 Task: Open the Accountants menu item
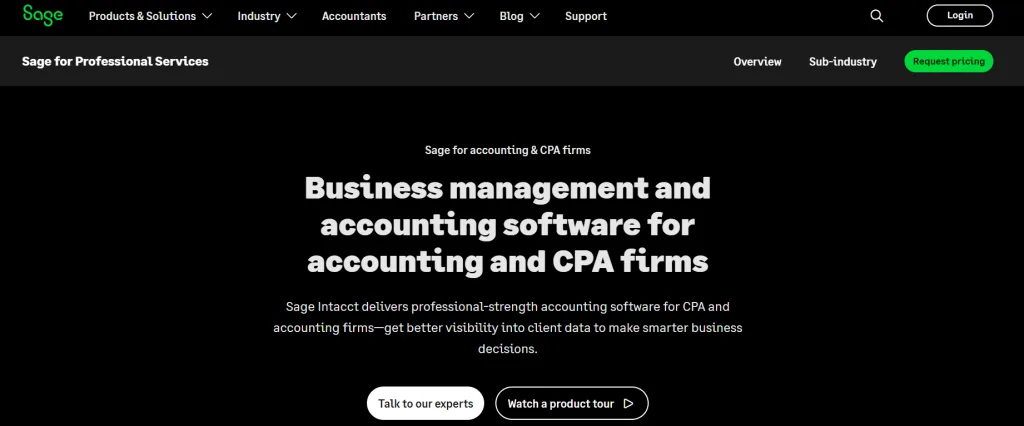(354, 16)
